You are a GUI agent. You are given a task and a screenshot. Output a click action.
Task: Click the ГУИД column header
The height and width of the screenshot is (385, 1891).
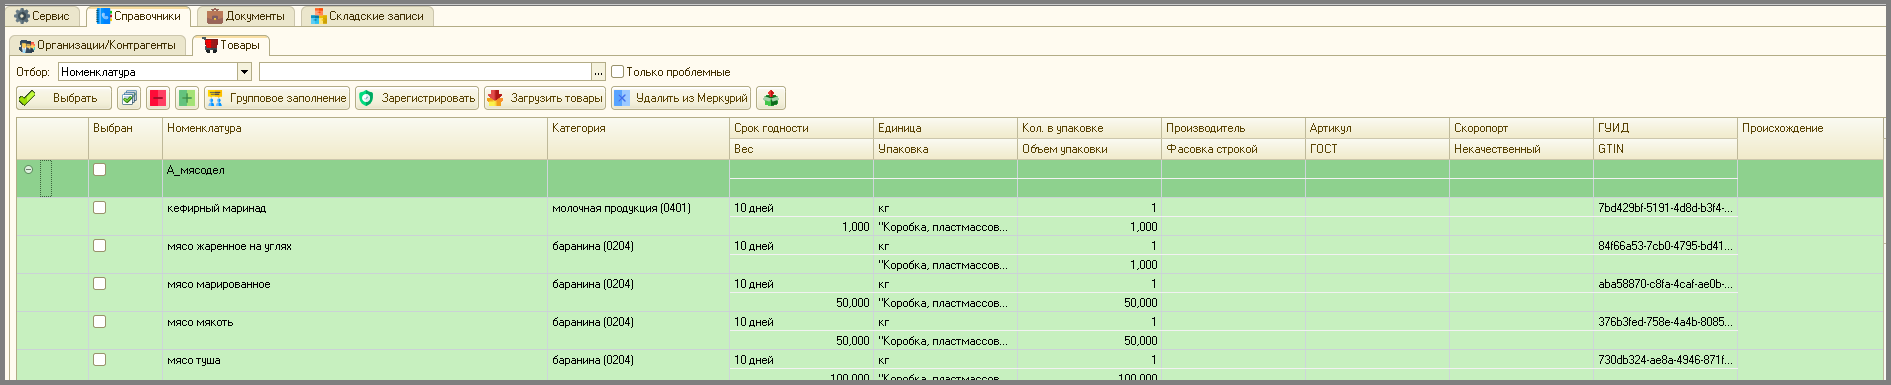coord(1665,128)
